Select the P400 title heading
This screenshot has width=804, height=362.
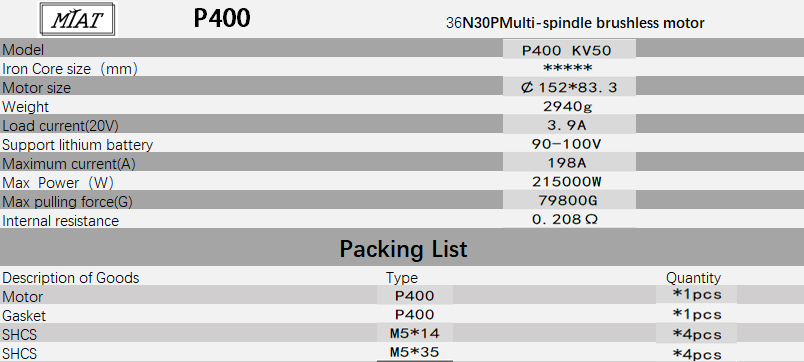click(x=222, y=18)
